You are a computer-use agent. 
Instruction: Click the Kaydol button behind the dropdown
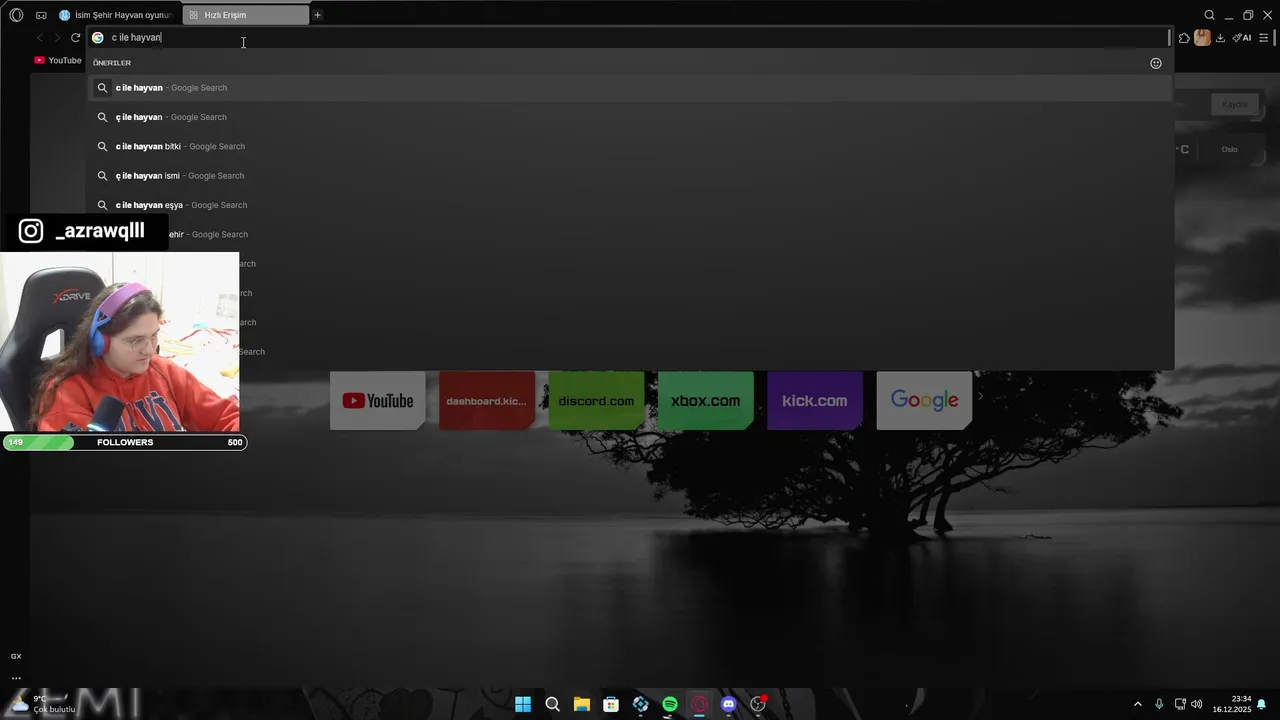tap(1235, 104)
